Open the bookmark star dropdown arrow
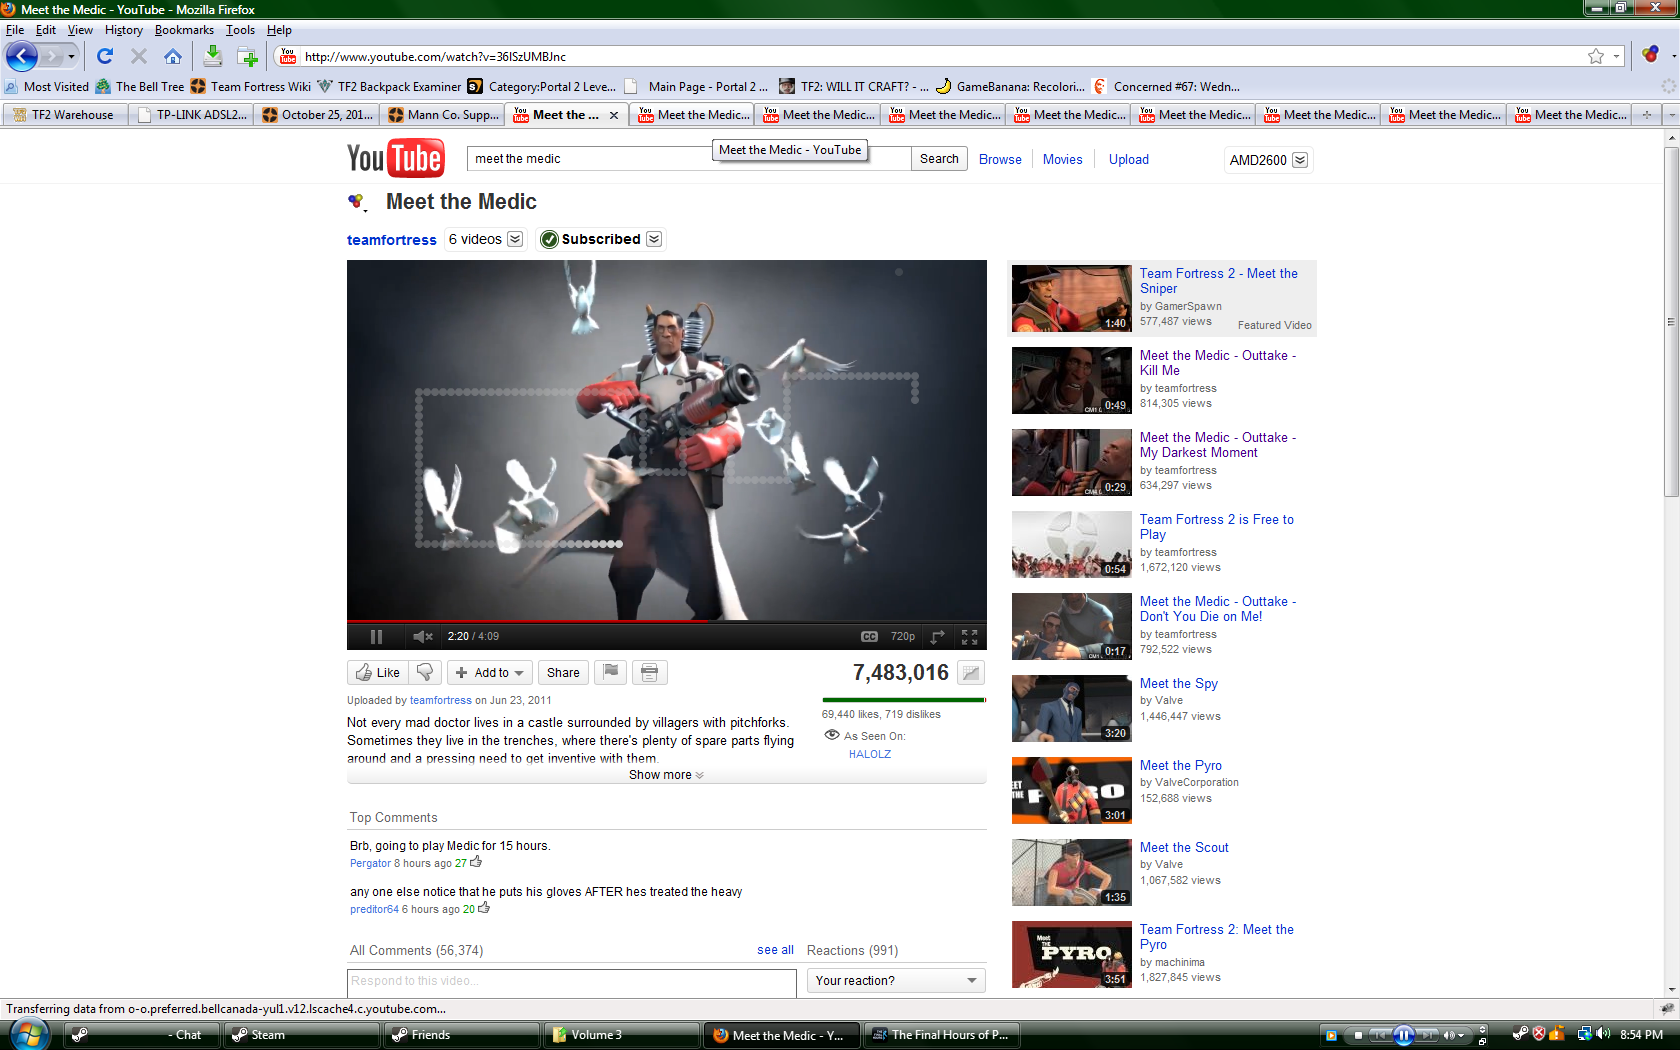Viewport: 1680px width, 1050px height. coord(1616,56)
